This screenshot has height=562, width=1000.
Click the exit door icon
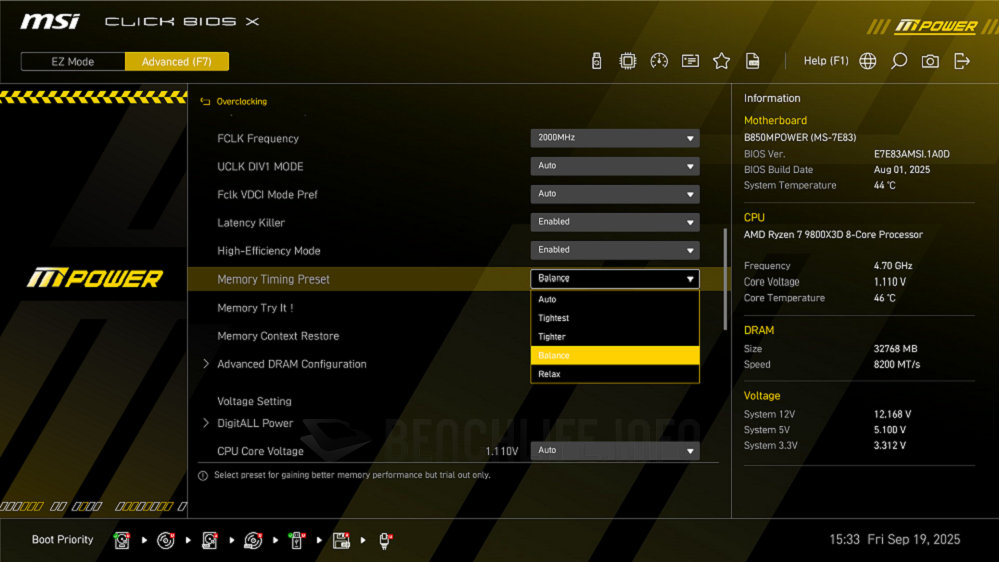[x=962, y=61]
